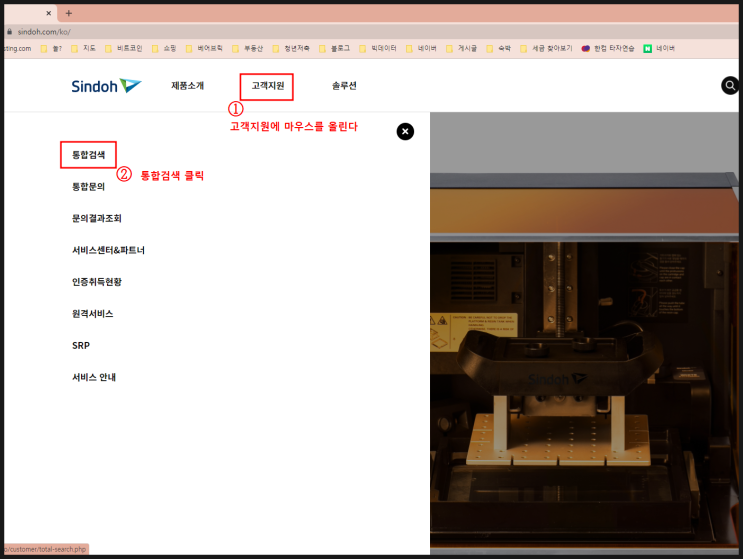Open the search magnifier icon
This screenshot has height=559, width=743.
click(x=730, y=85)
